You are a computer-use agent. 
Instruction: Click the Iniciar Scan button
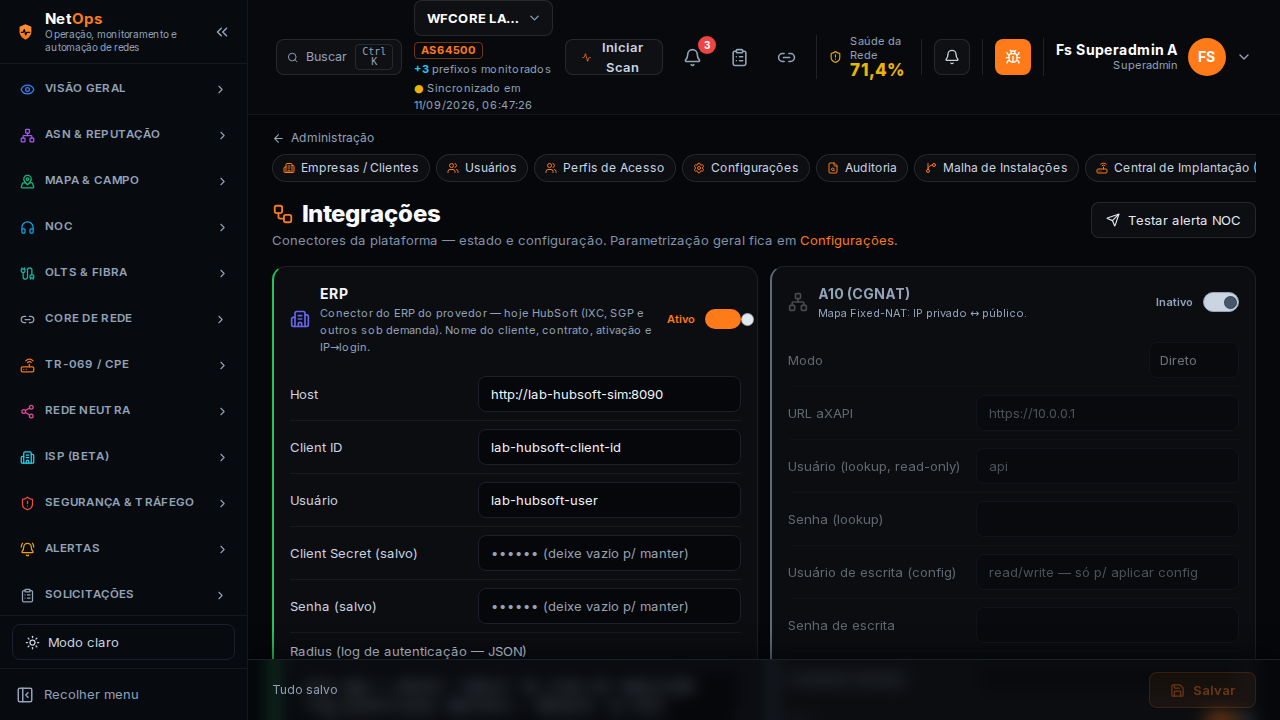tap(614, 57)
